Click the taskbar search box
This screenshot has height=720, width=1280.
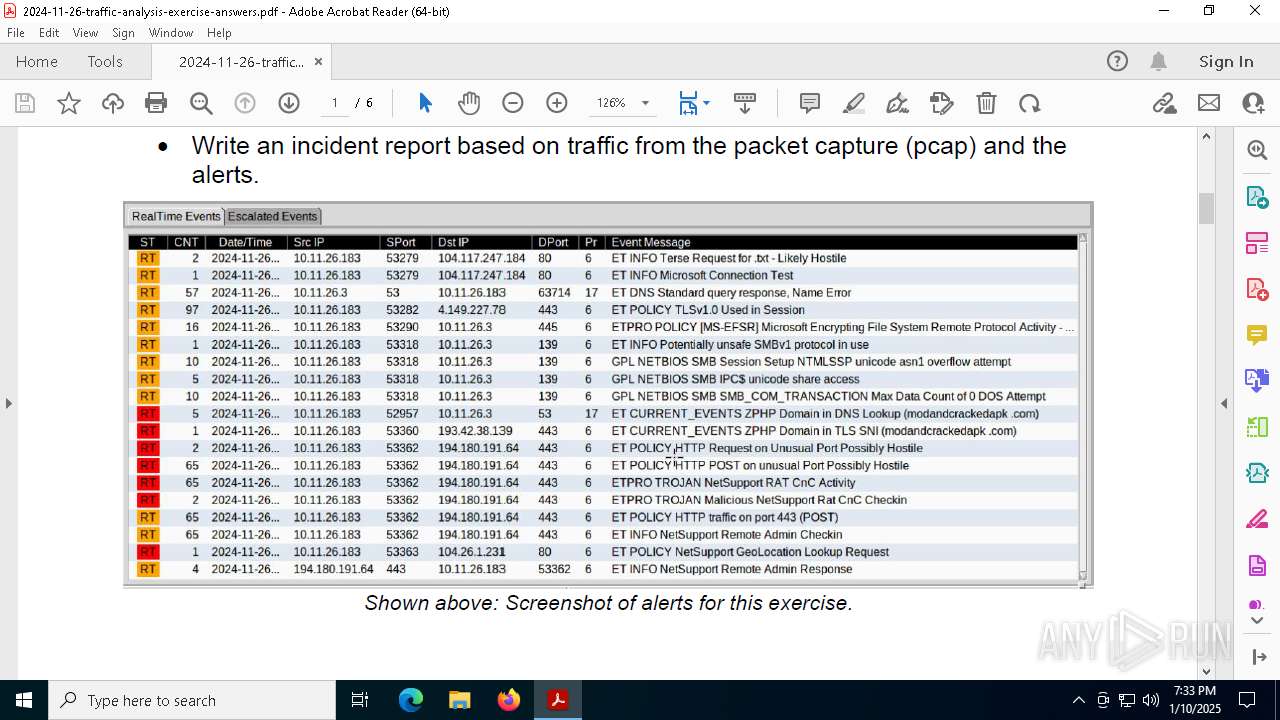192,700
